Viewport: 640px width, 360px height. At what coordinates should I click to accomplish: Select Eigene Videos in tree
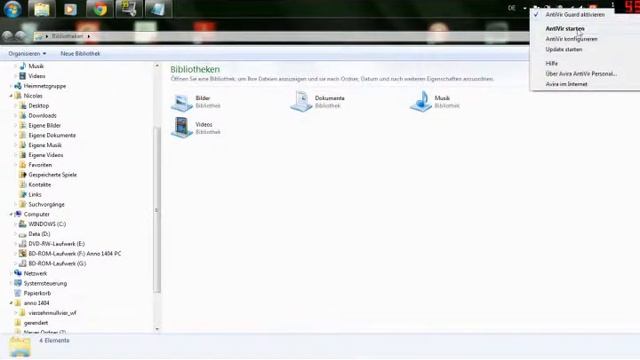pos(46,155)
